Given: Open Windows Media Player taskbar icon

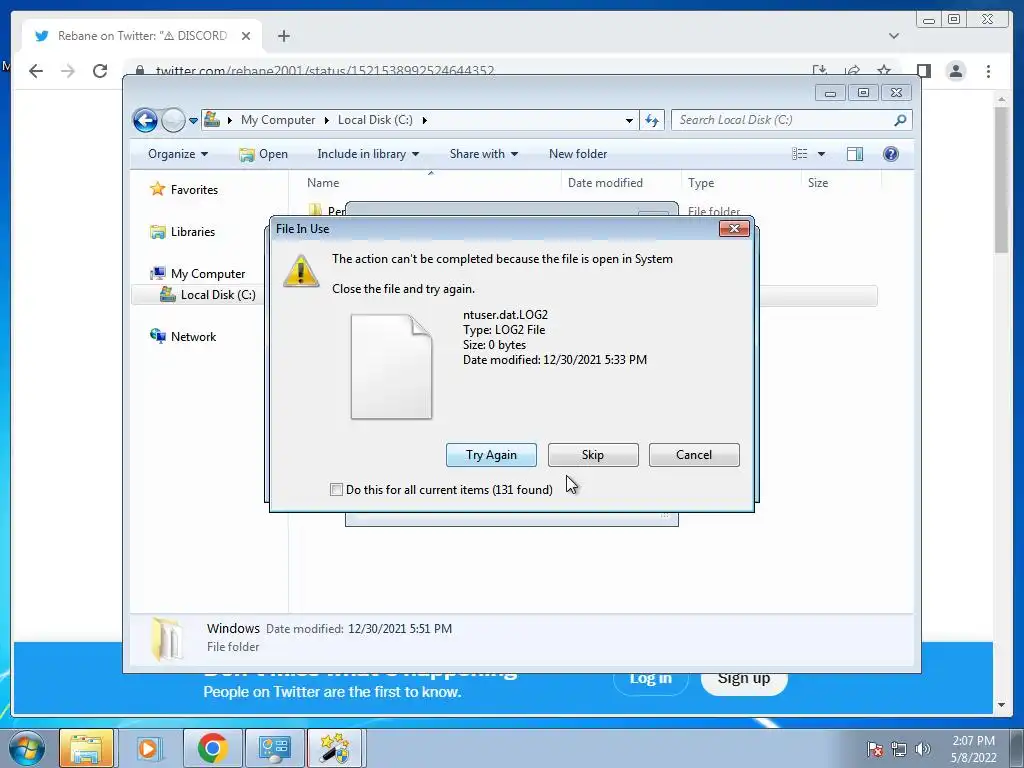Looking at the screenshot, I should pyautogui.click(x=148, y=748).
